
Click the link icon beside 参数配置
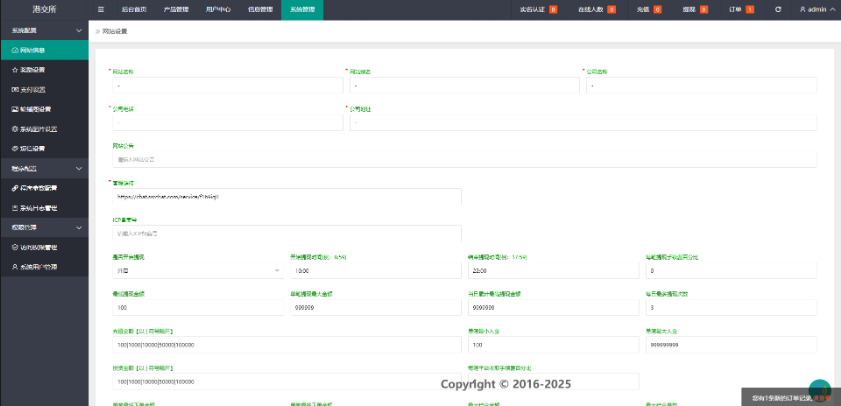coord(15,188)
